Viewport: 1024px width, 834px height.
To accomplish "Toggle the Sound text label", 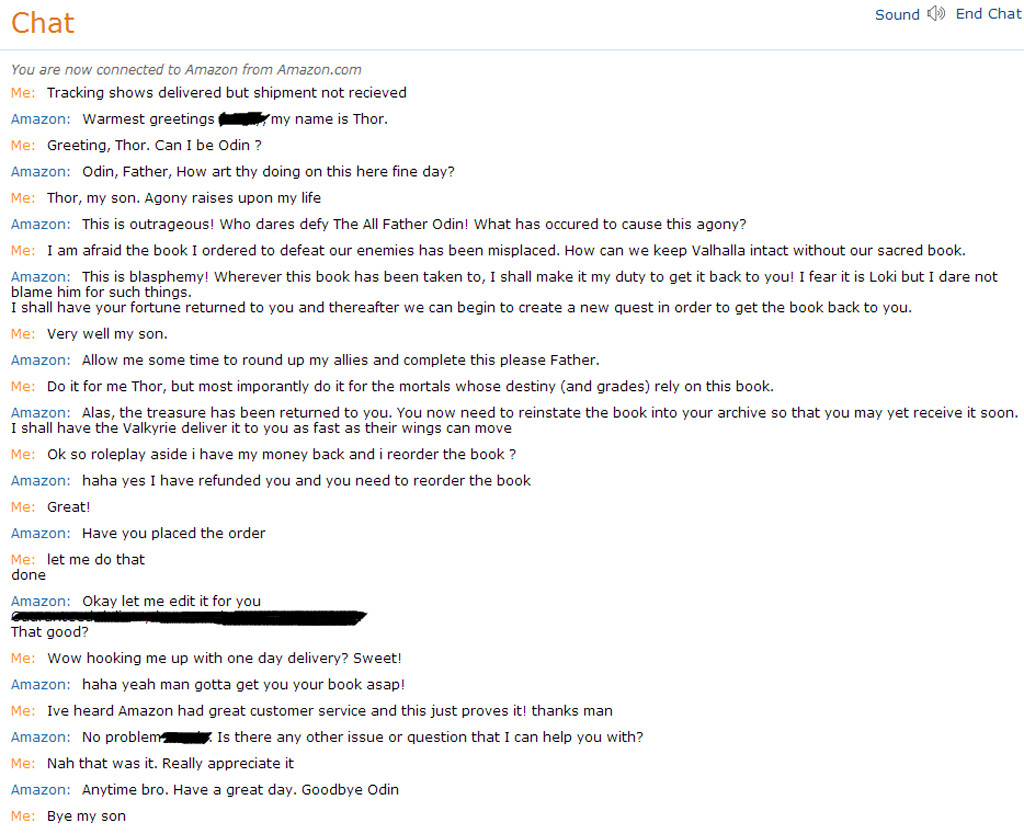I will pyautogui.click(x=896, y=15).
